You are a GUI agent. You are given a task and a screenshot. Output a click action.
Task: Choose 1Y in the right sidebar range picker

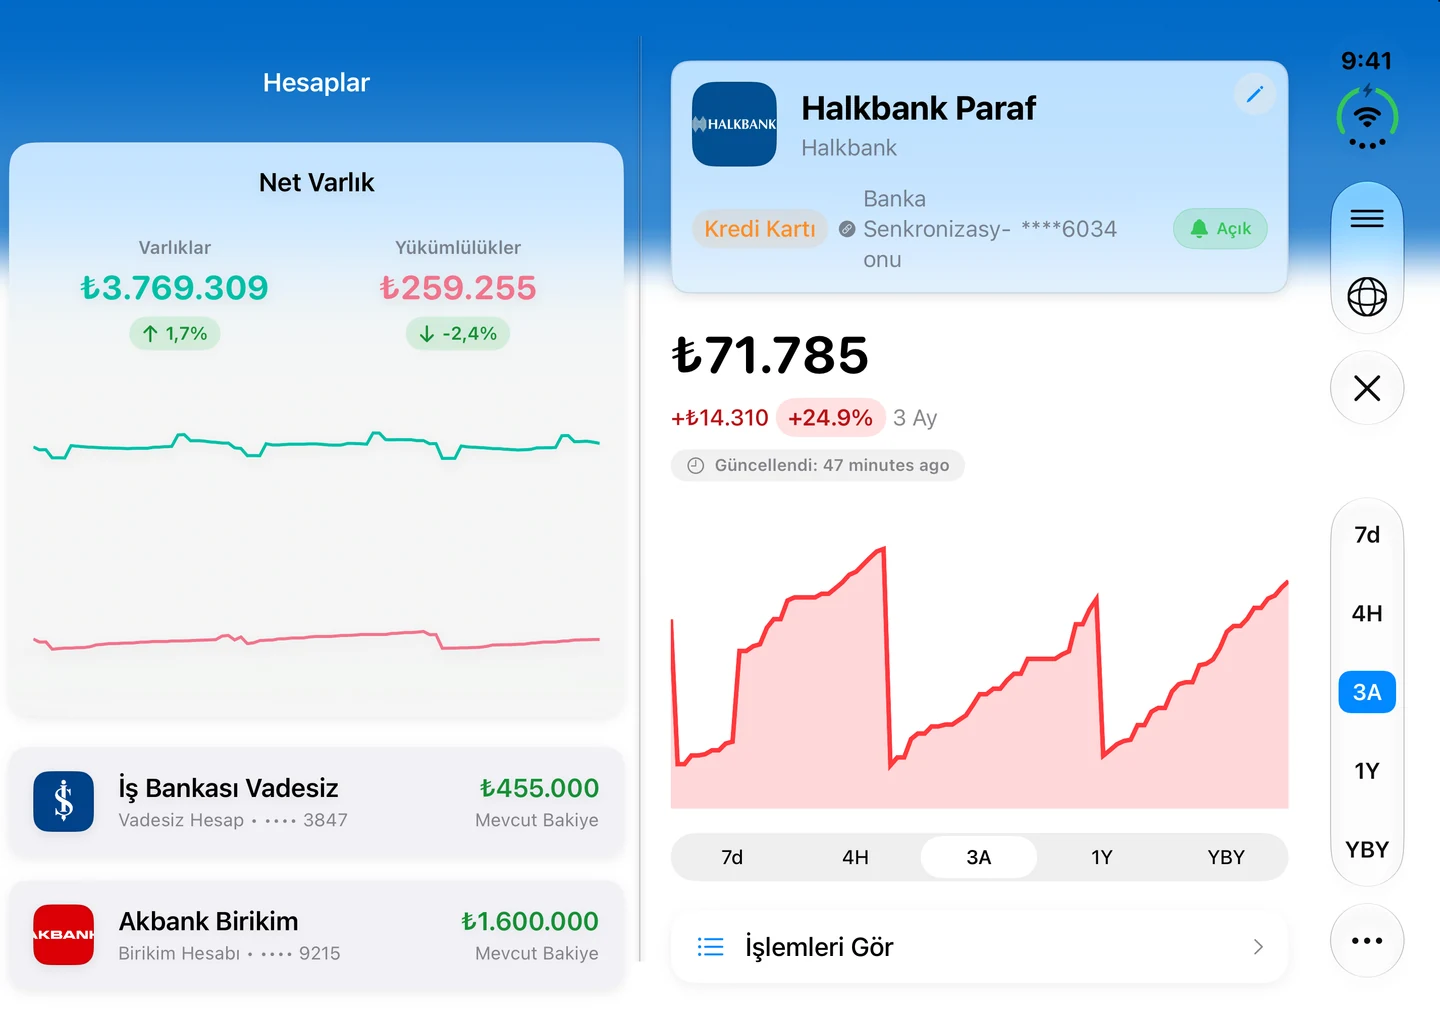(1367, 771)
